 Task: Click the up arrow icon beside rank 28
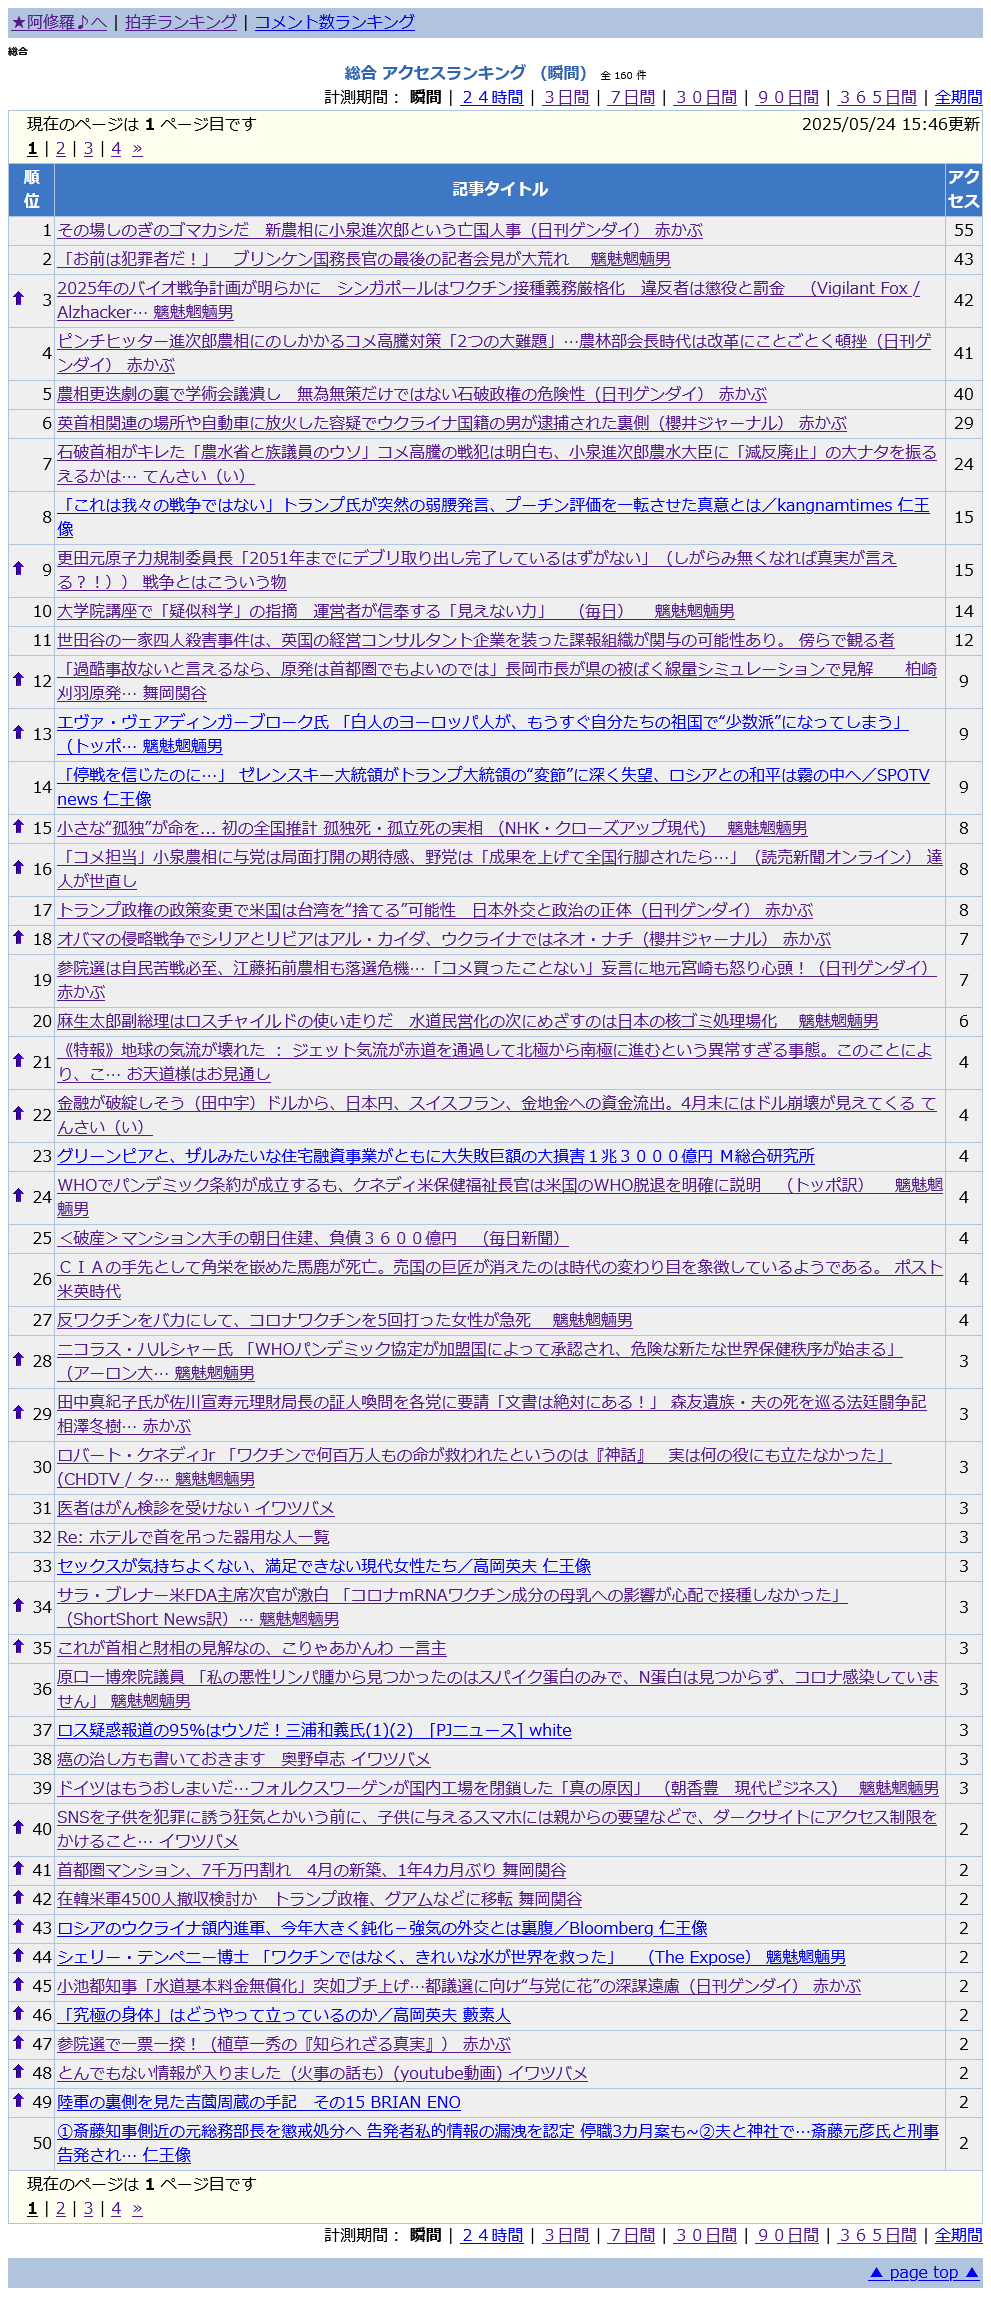pos(18,1359)
